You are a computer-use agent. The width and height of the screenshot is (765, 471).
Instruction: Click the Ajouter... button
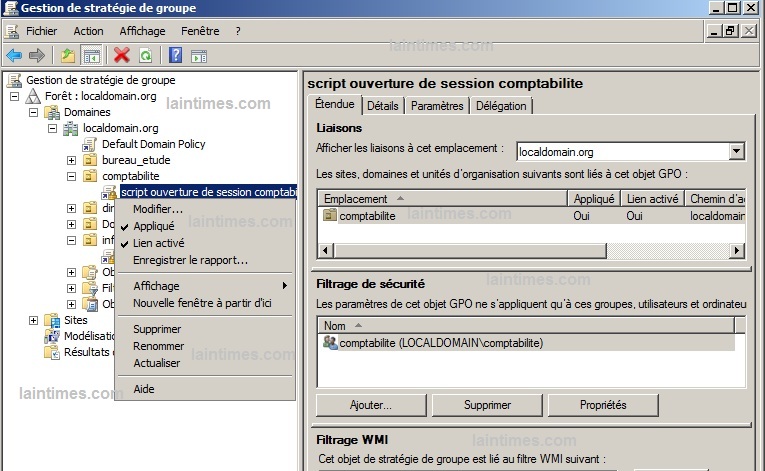(371, 405)
